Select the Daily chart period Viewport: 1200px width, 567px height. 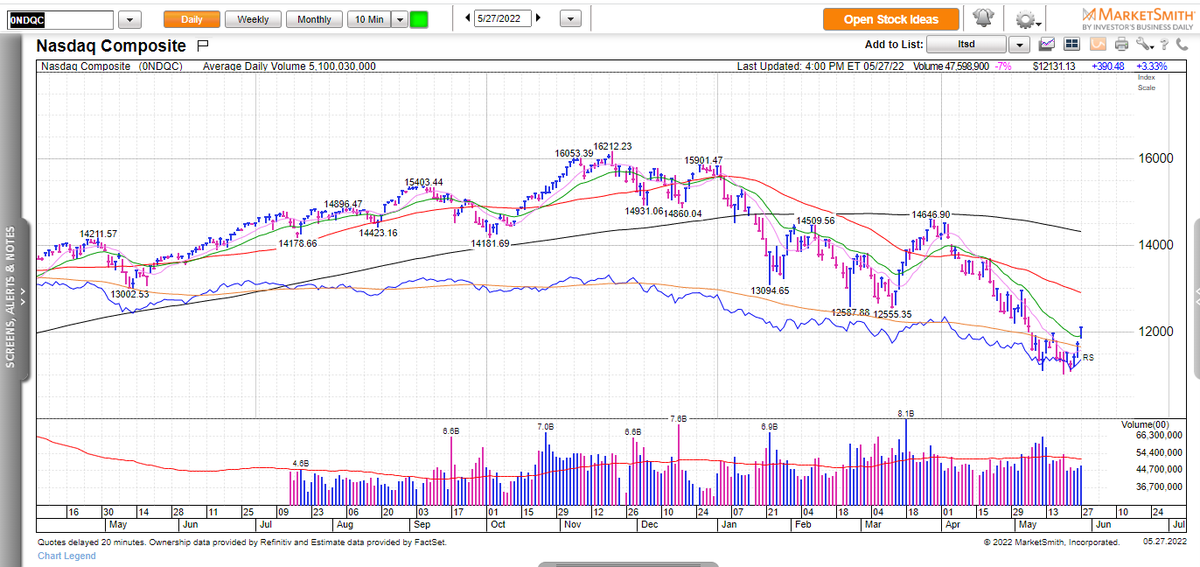coord(191,19)
